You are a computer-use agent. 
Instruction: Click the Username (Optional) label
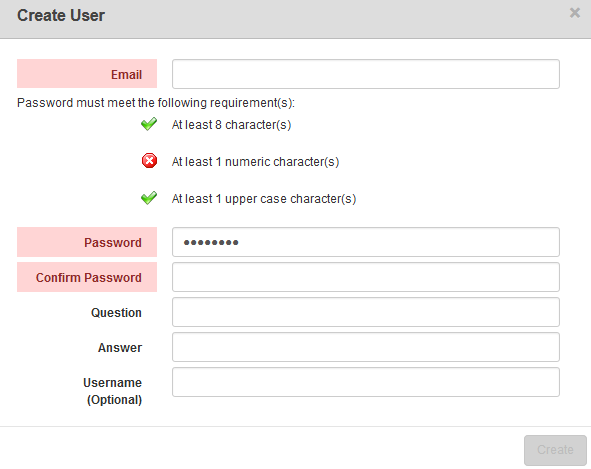click(x=112, y=391)
